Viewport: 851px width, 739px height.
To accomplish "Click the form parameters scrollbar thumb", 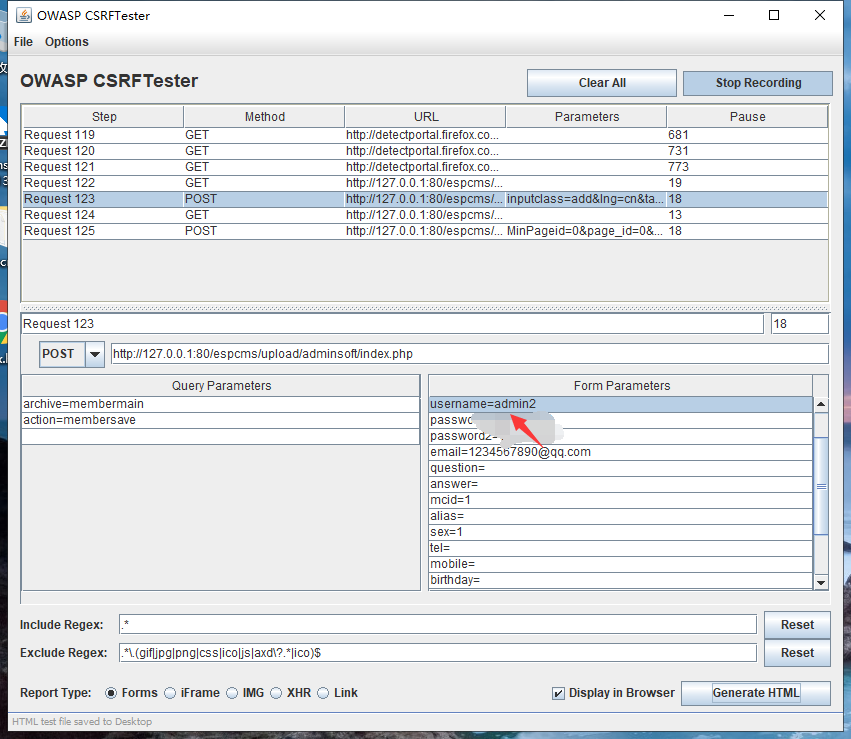I will click(821, 486).
